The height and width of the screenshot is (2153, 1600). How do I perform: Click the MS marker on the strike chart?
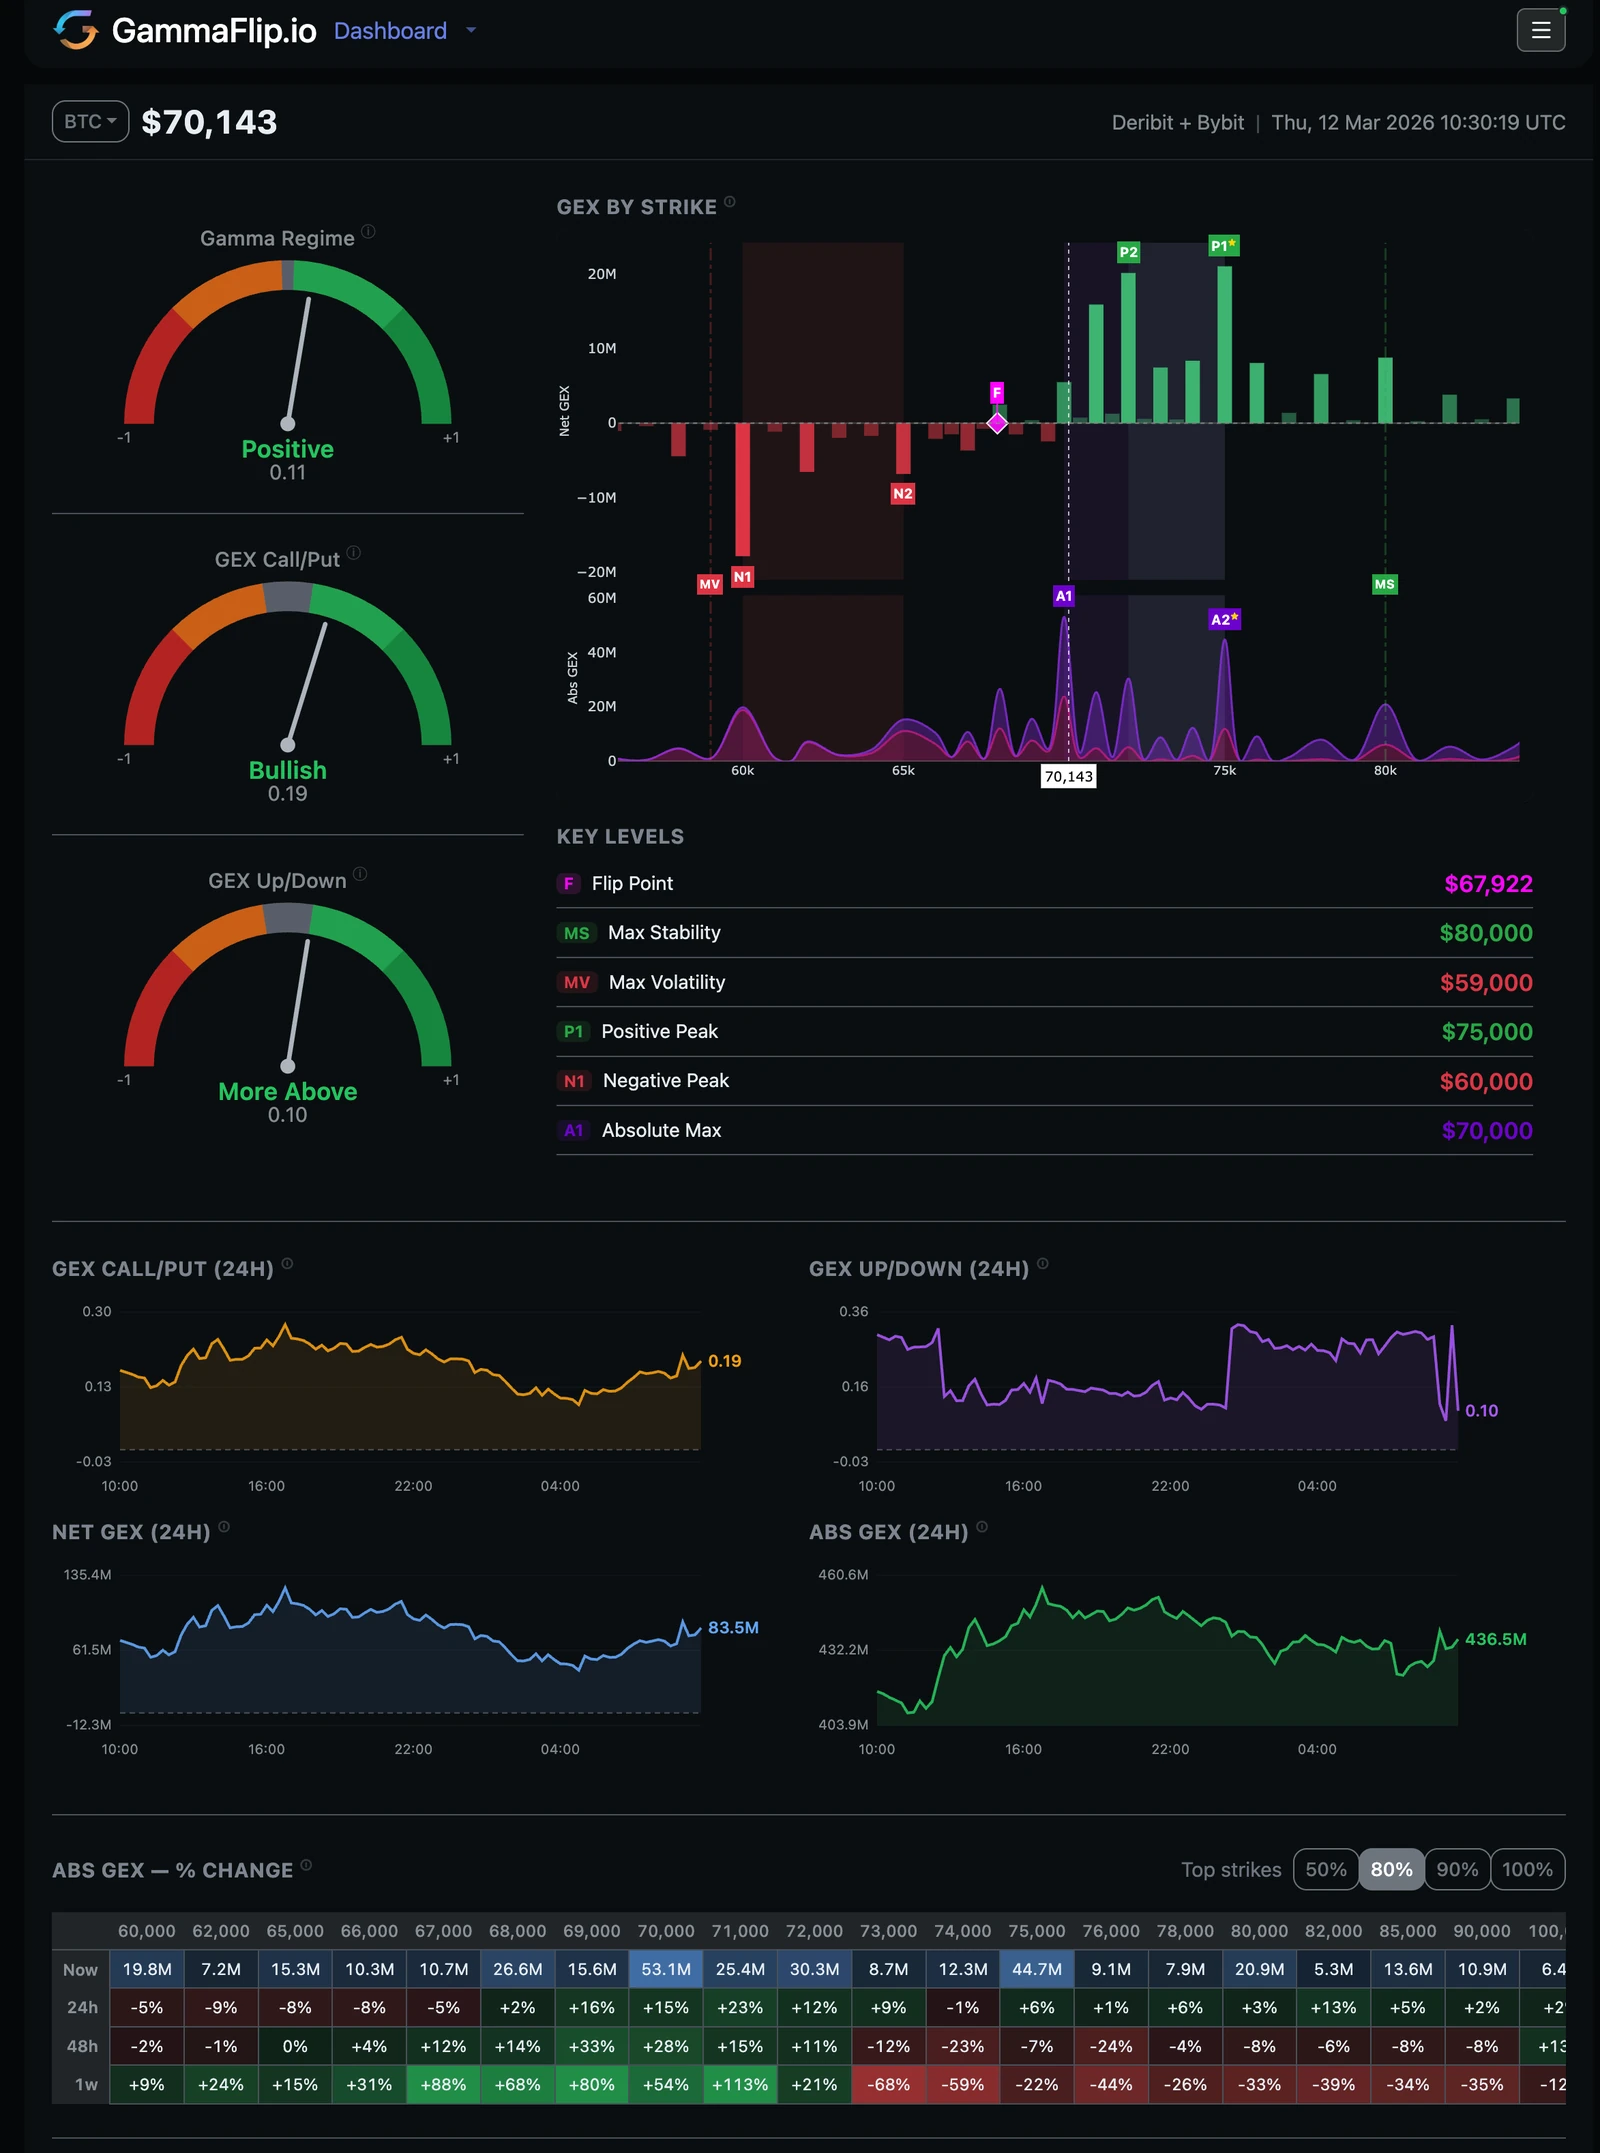pyautogui.click(x=1383, y=584)
